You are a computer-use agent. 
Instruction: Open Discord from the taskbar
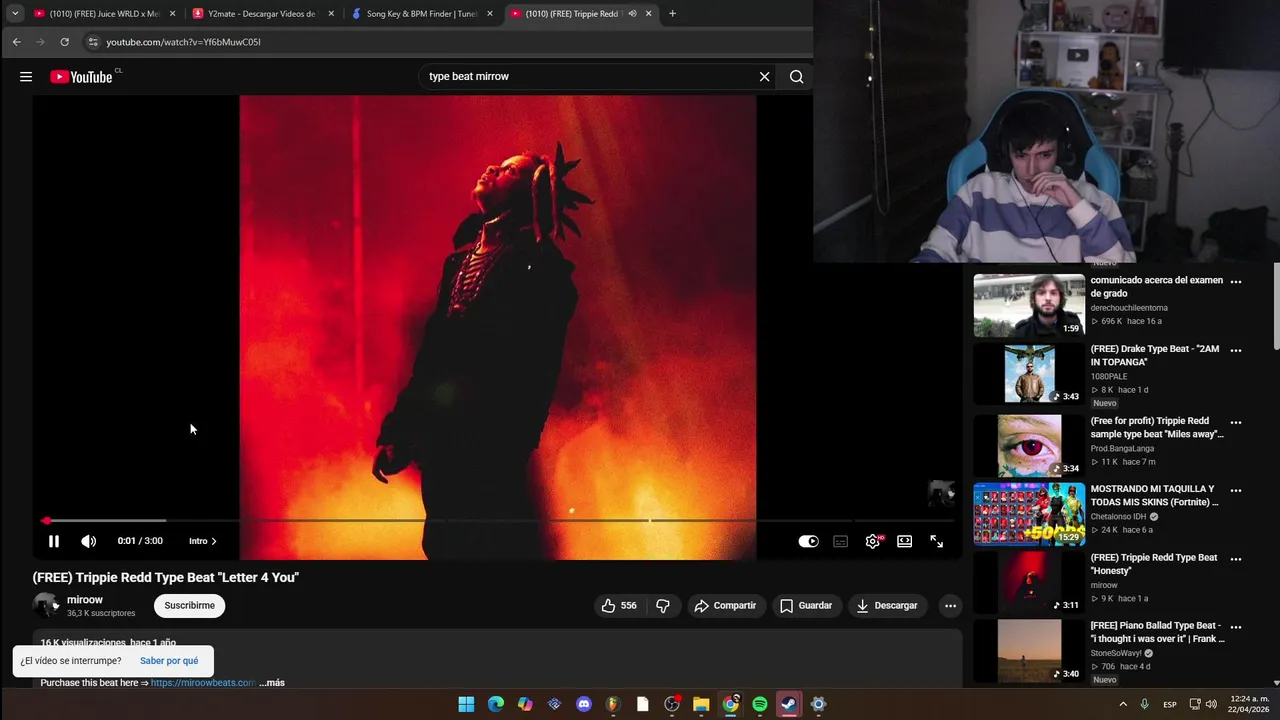tap(584, 704)
